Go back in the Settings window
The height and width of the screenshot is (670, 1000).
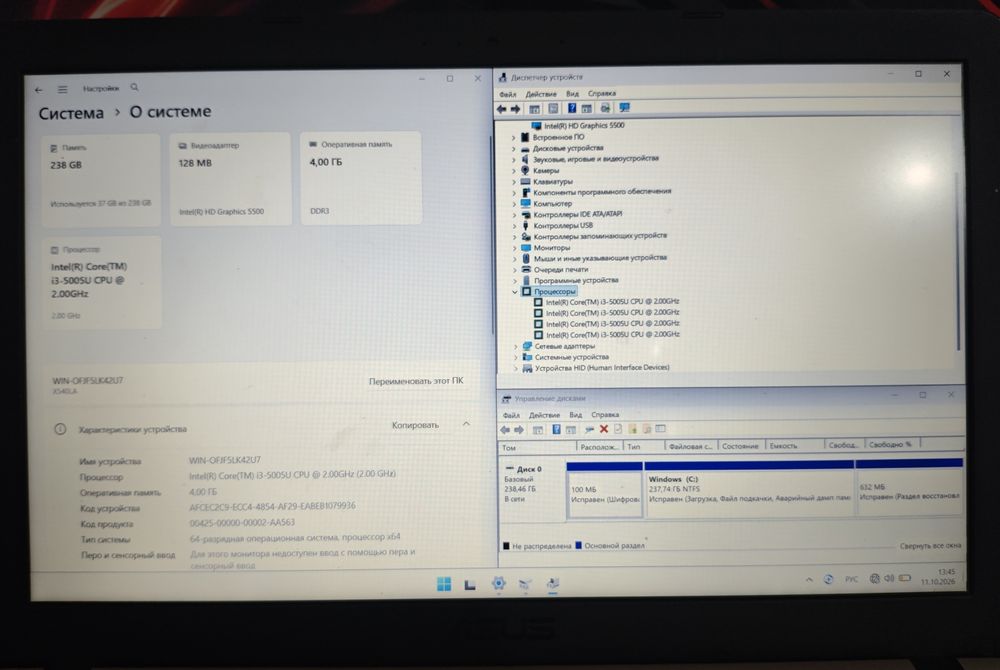[x=39, y=90]
